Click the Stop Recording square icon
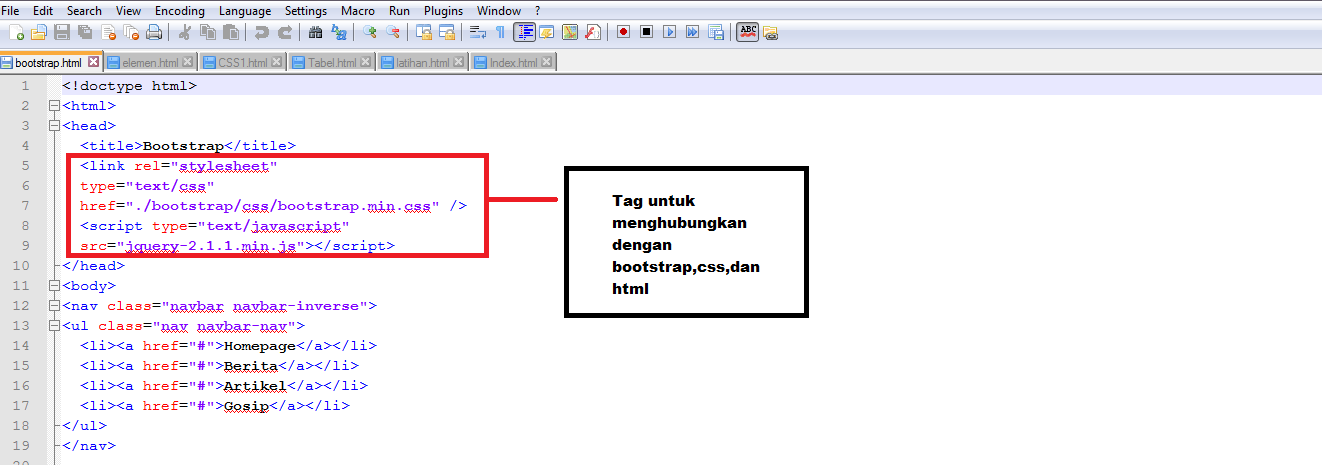 [x=647, y=32]
